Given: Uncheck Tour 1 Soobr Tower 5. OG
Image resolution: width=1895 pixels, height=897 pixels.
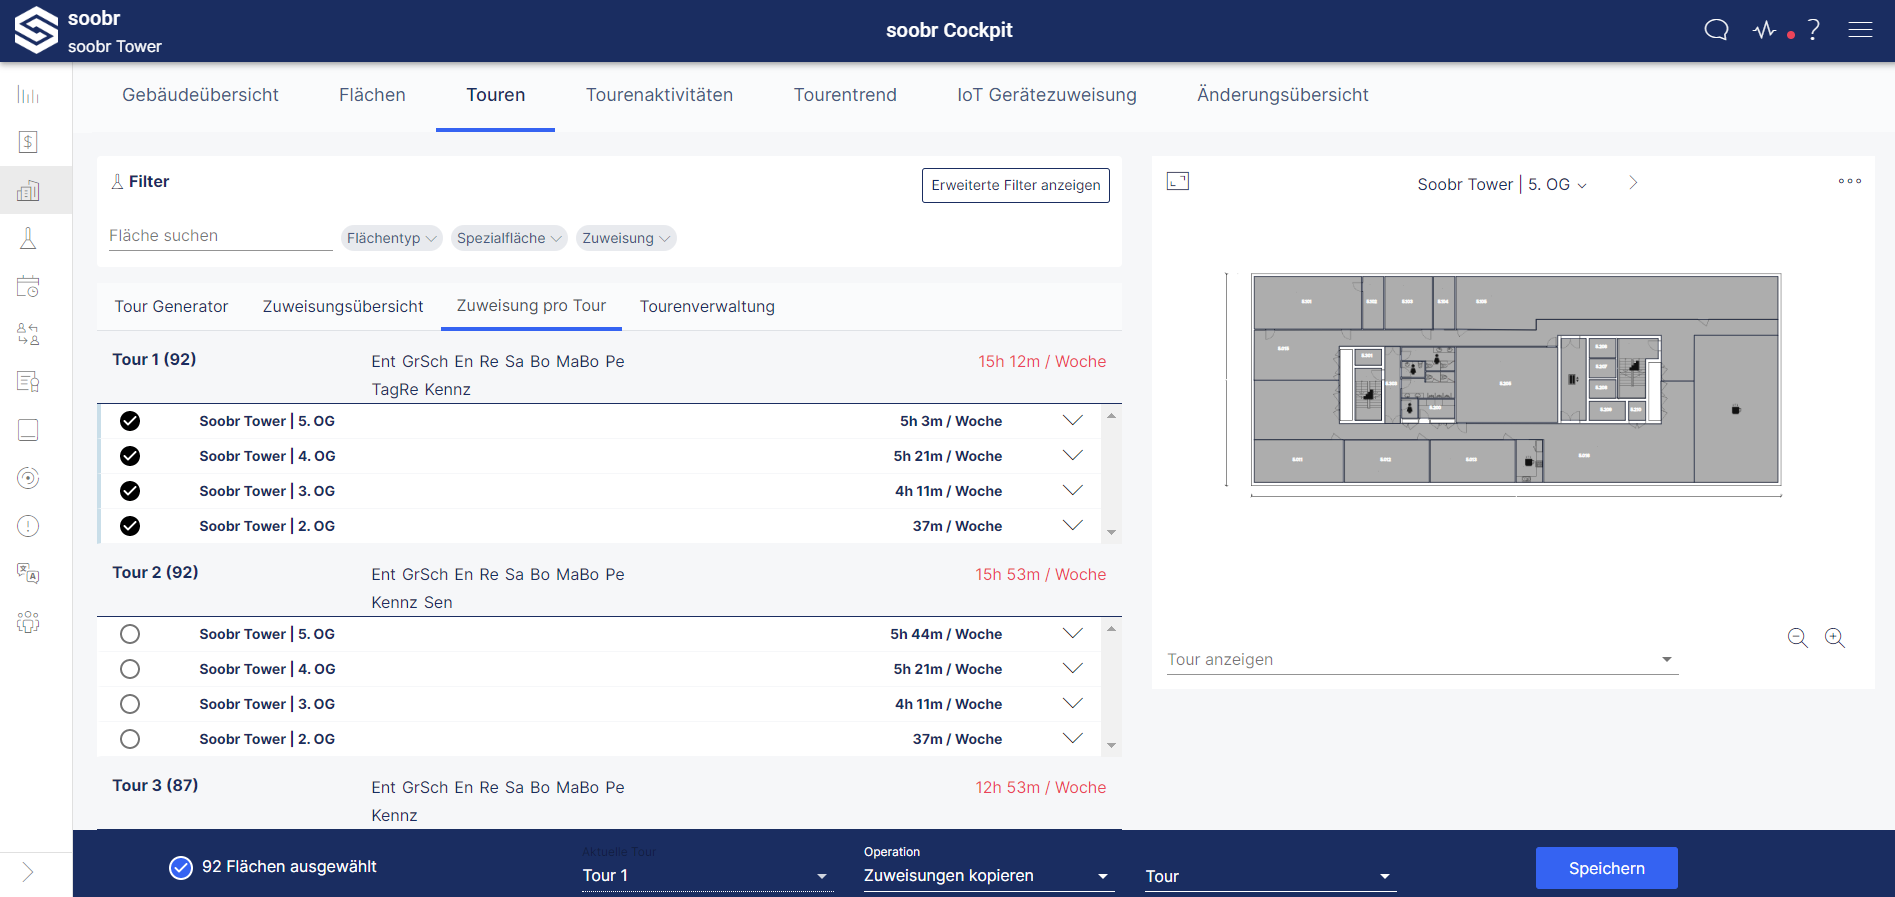Looking at the screenshot, I should (130, 421).
